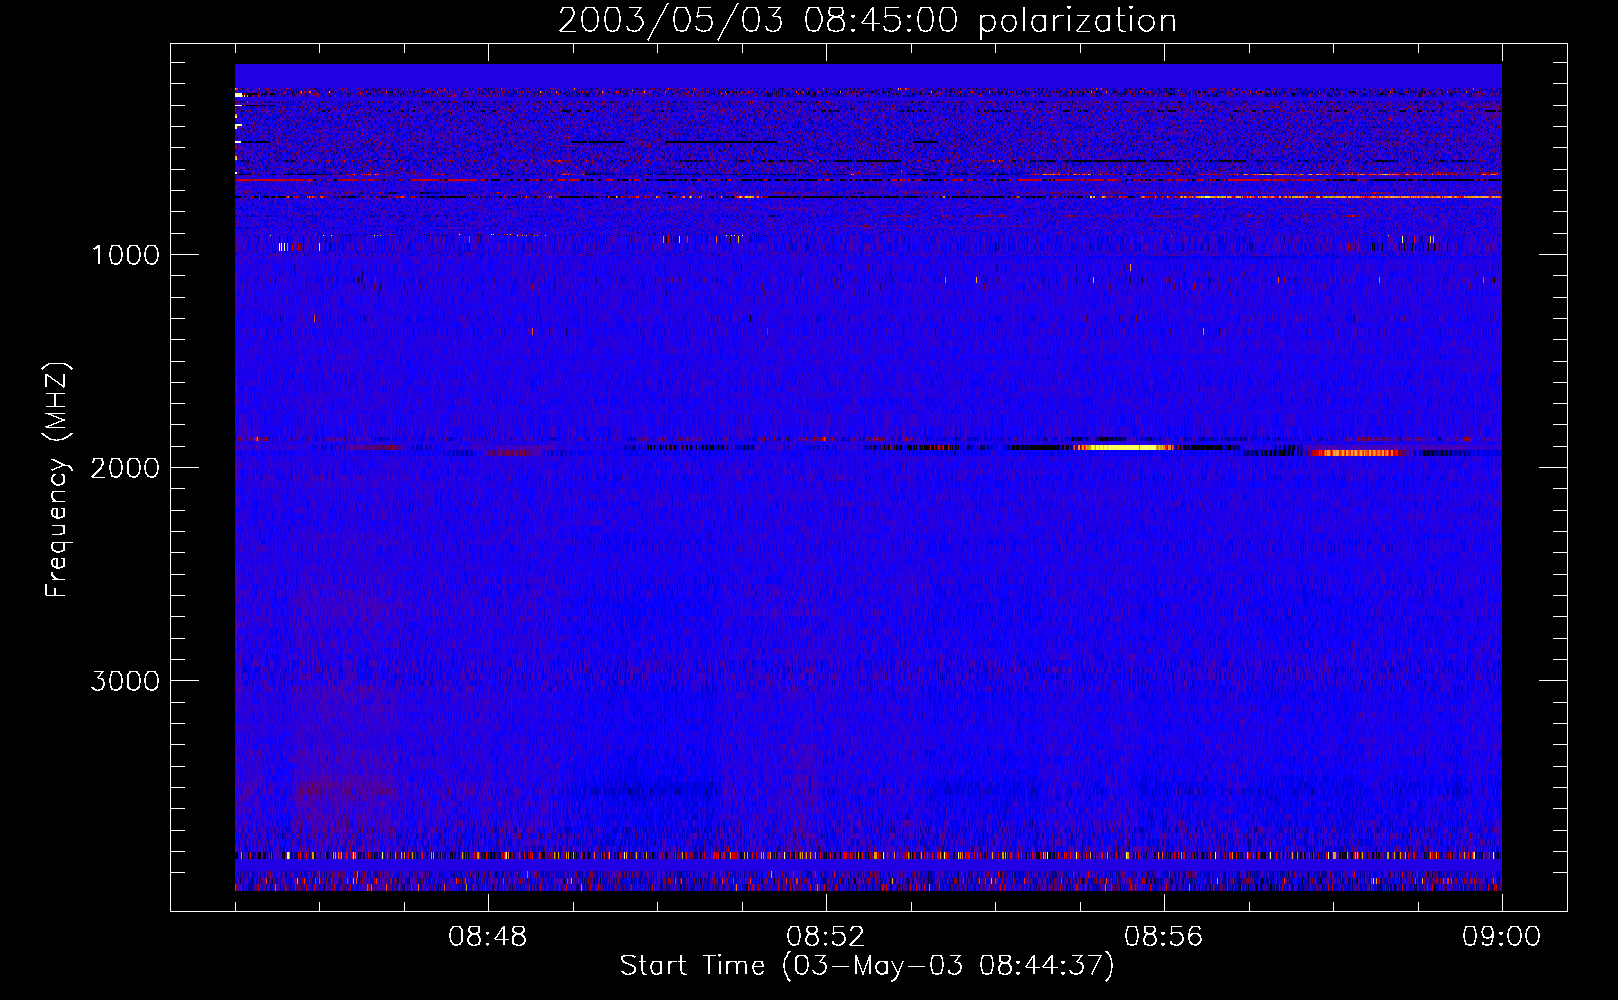Click the "Start Time (03-May-03 08:44:37)" label

[867, 966]
